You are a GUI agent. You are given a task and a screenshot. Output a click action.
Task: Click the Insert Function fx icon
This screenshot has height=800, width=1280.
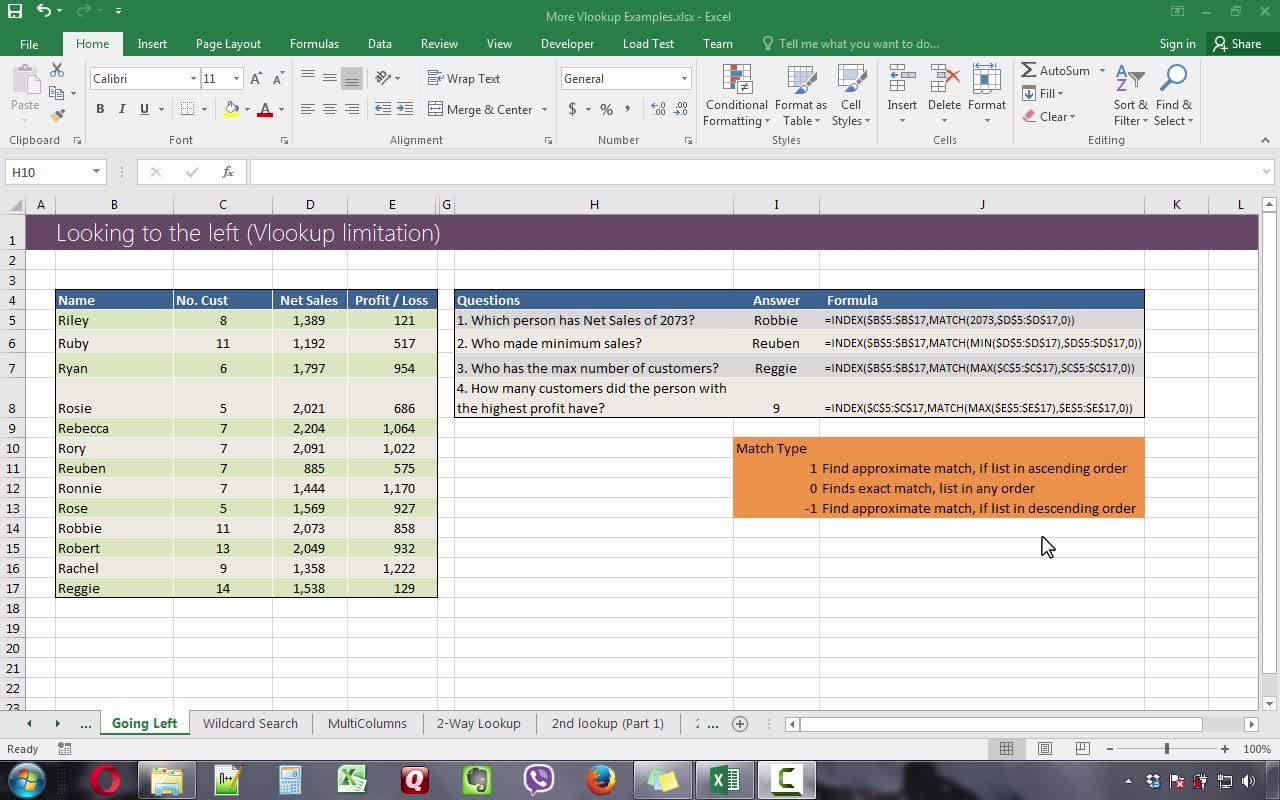228,172
